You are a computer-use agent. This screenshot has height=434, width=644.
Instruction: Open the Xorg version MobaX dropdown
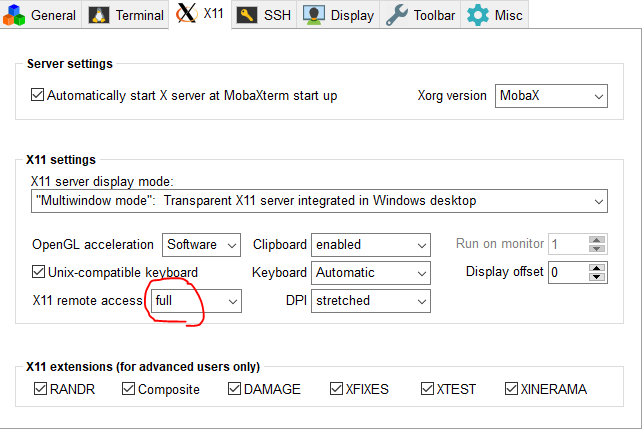click(551, 96)
